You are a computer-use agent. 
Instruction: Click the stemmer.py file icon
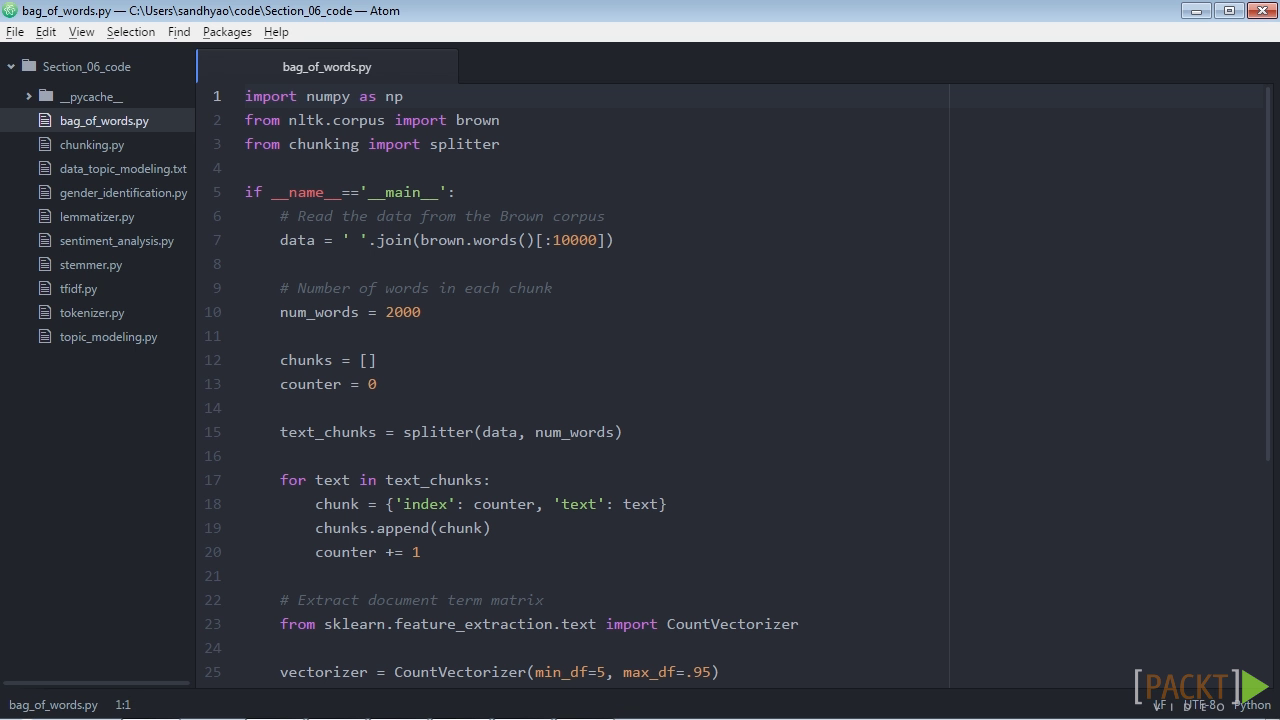45,264
